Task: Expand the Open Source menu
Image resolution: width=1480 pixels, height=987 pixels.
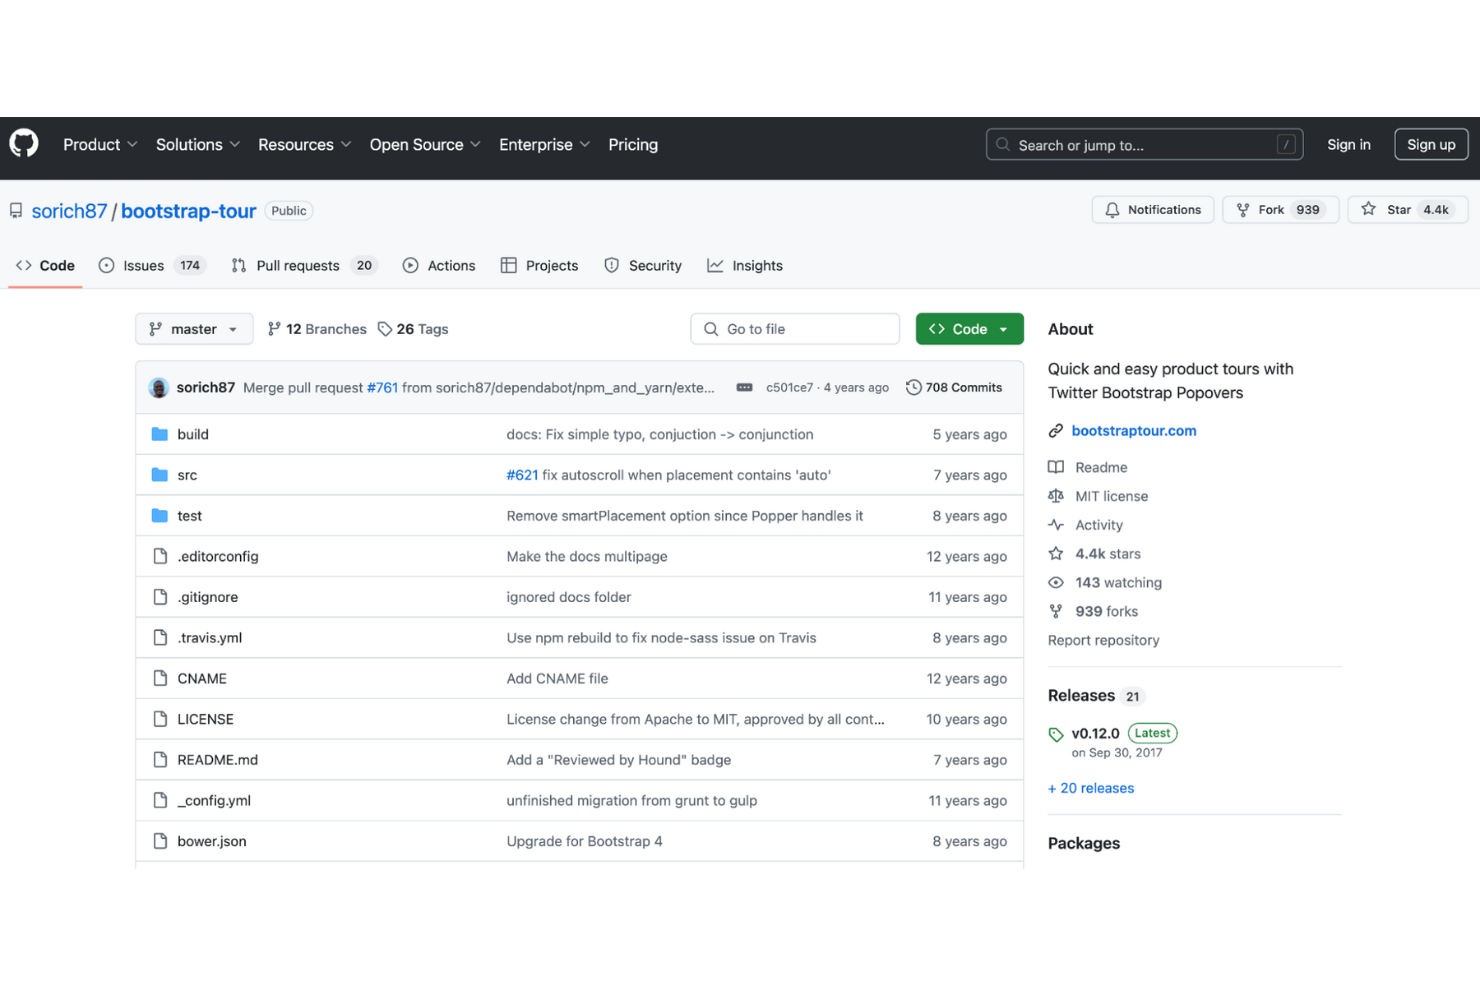Action: pos(425,145)
